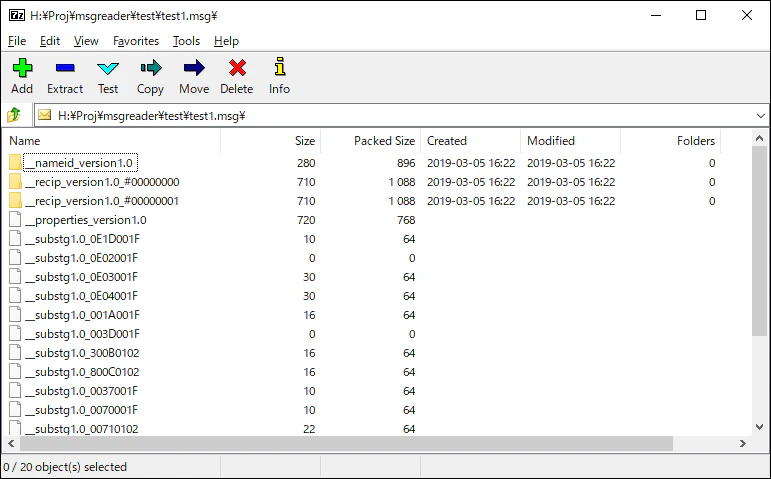Screen dimensions: 771x479
Task: Select folder icon of __recip_version1.0_#00000000
Action: click(15, 182)
